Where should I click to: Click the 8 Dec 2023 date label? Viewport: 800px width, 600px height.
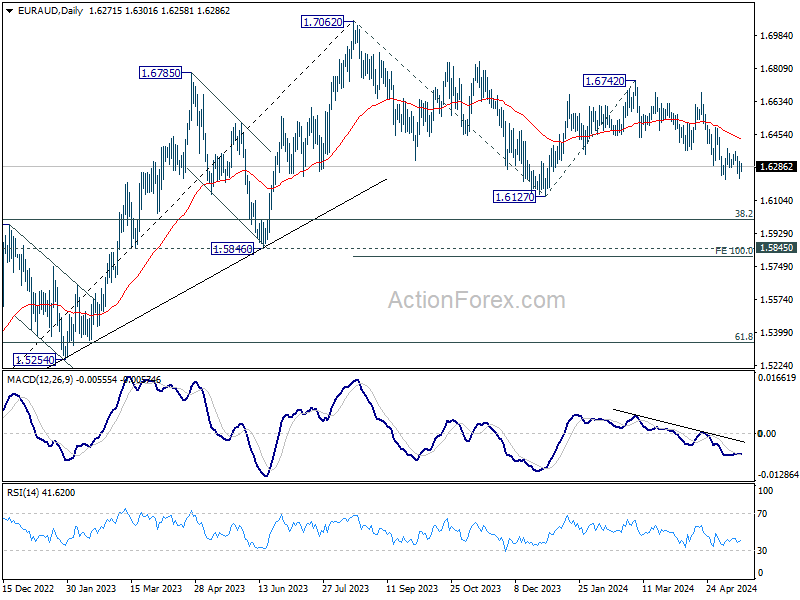click(x=537, y=589)
